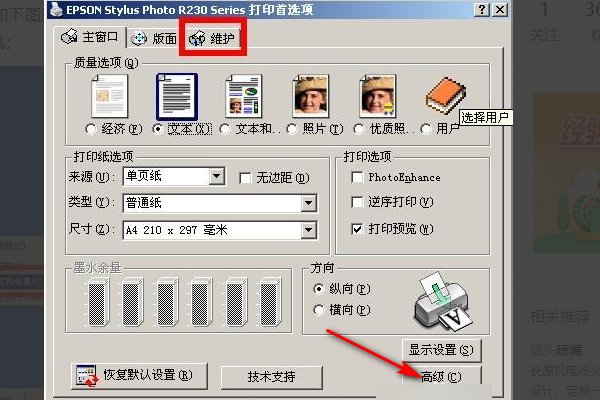The height and width of the screenshot is (400, 600).
Task: Open 高级 advanced settings button
Action: coord(441,377)
